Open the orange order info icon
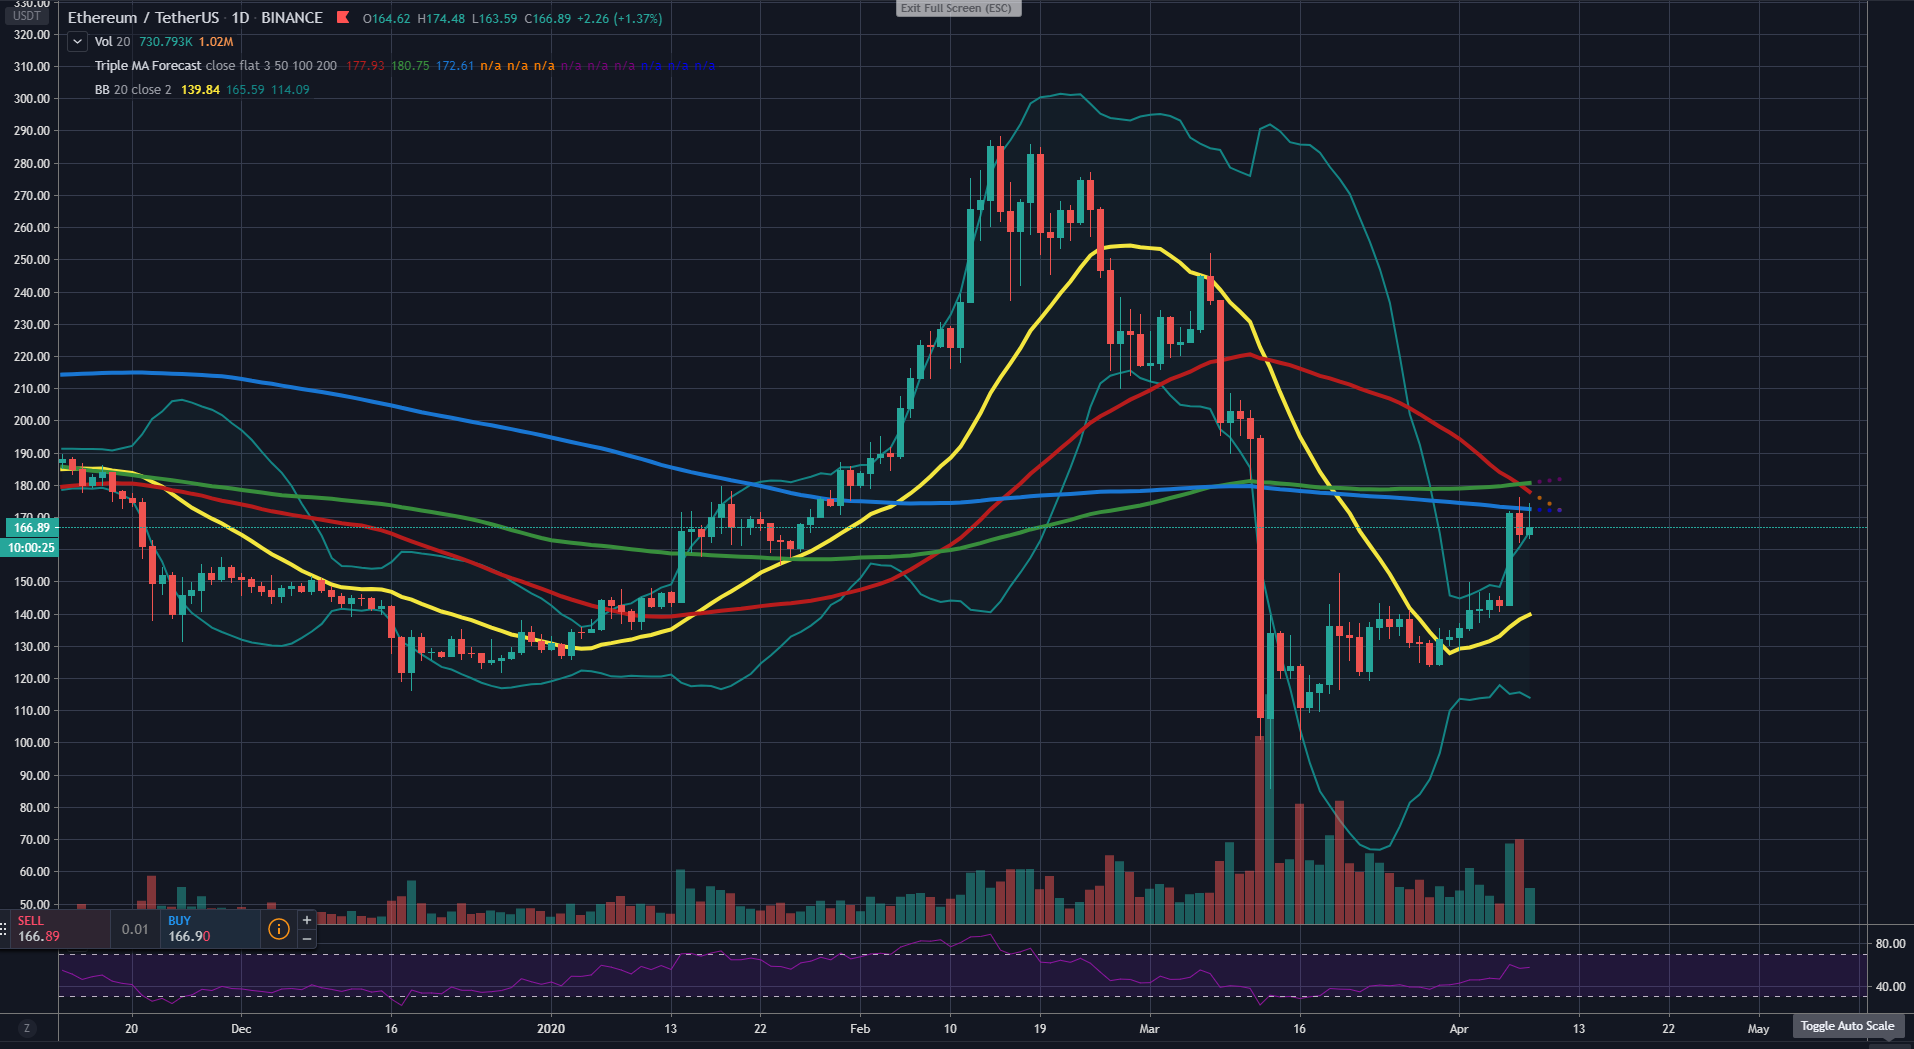 click(x=279, y=929)
